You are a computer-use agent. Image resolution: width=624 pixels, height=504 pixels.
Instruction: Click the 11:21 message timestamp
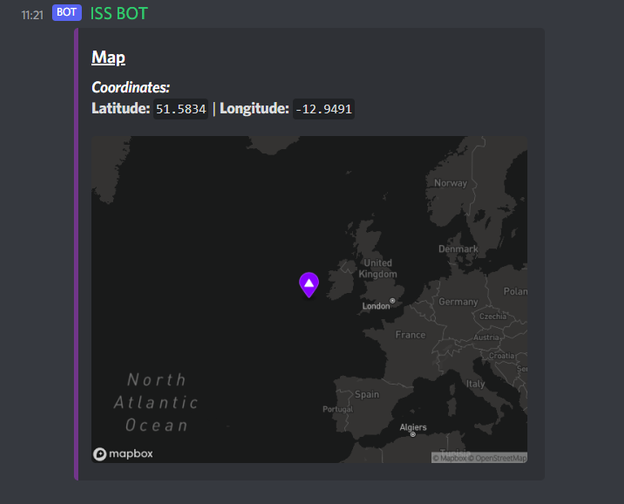[32, 15]
